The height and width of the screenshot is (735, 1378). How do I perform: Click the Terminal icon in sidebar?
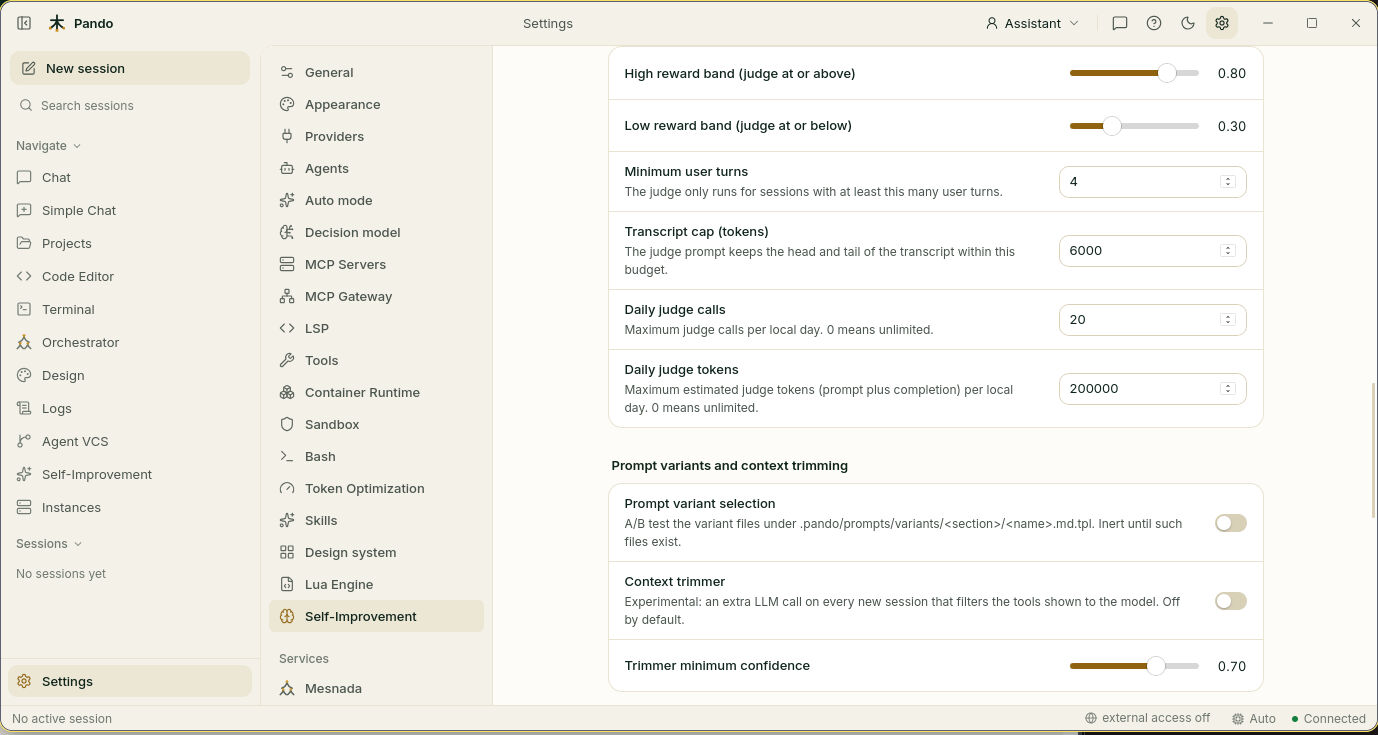(24, 309)
